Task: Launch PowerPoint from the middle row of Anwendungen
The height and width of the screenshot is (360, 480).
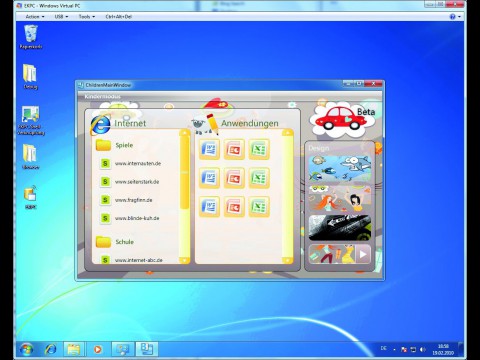Action: click(234, 178)
